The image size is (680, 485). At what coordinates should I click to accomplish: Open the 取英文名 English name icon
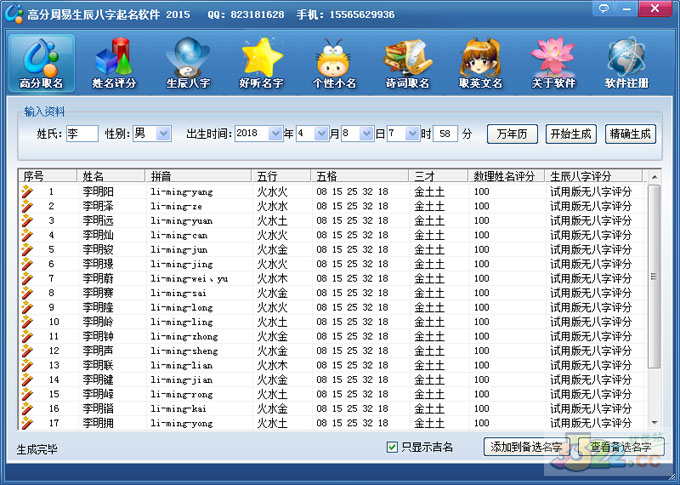click(480, 62)
